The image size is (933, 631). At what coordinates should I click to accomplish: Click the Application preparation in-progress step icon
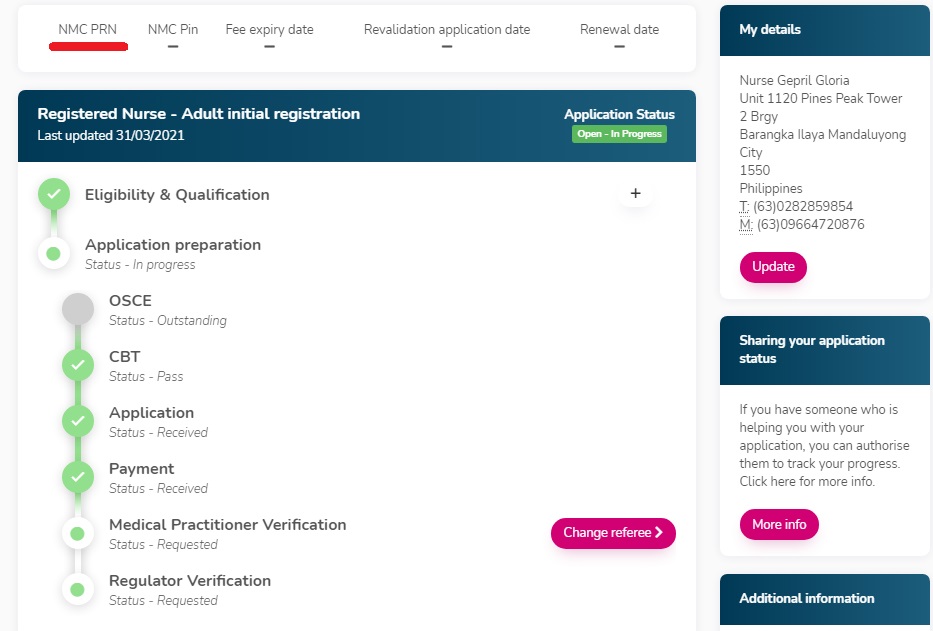click(54, 253)
